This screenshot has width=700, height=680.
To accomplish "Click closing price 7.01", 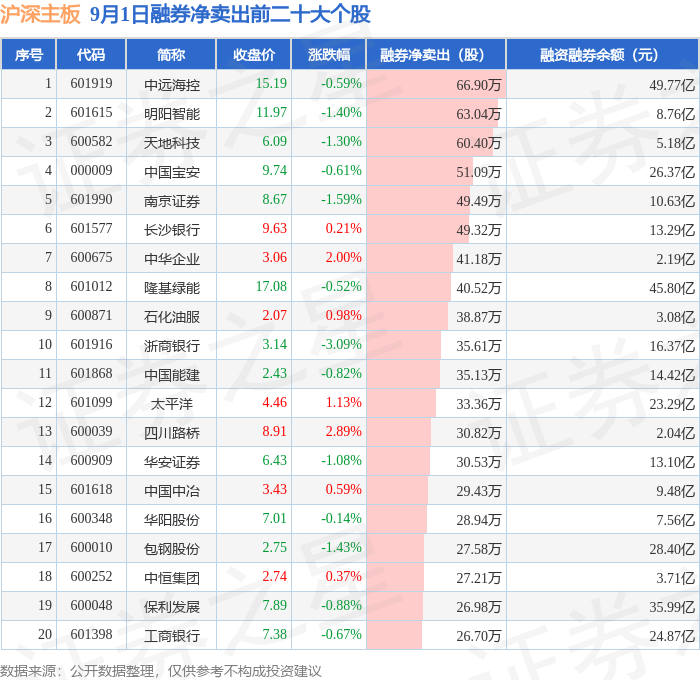I will pyautogui.click(x=275, y=519).
